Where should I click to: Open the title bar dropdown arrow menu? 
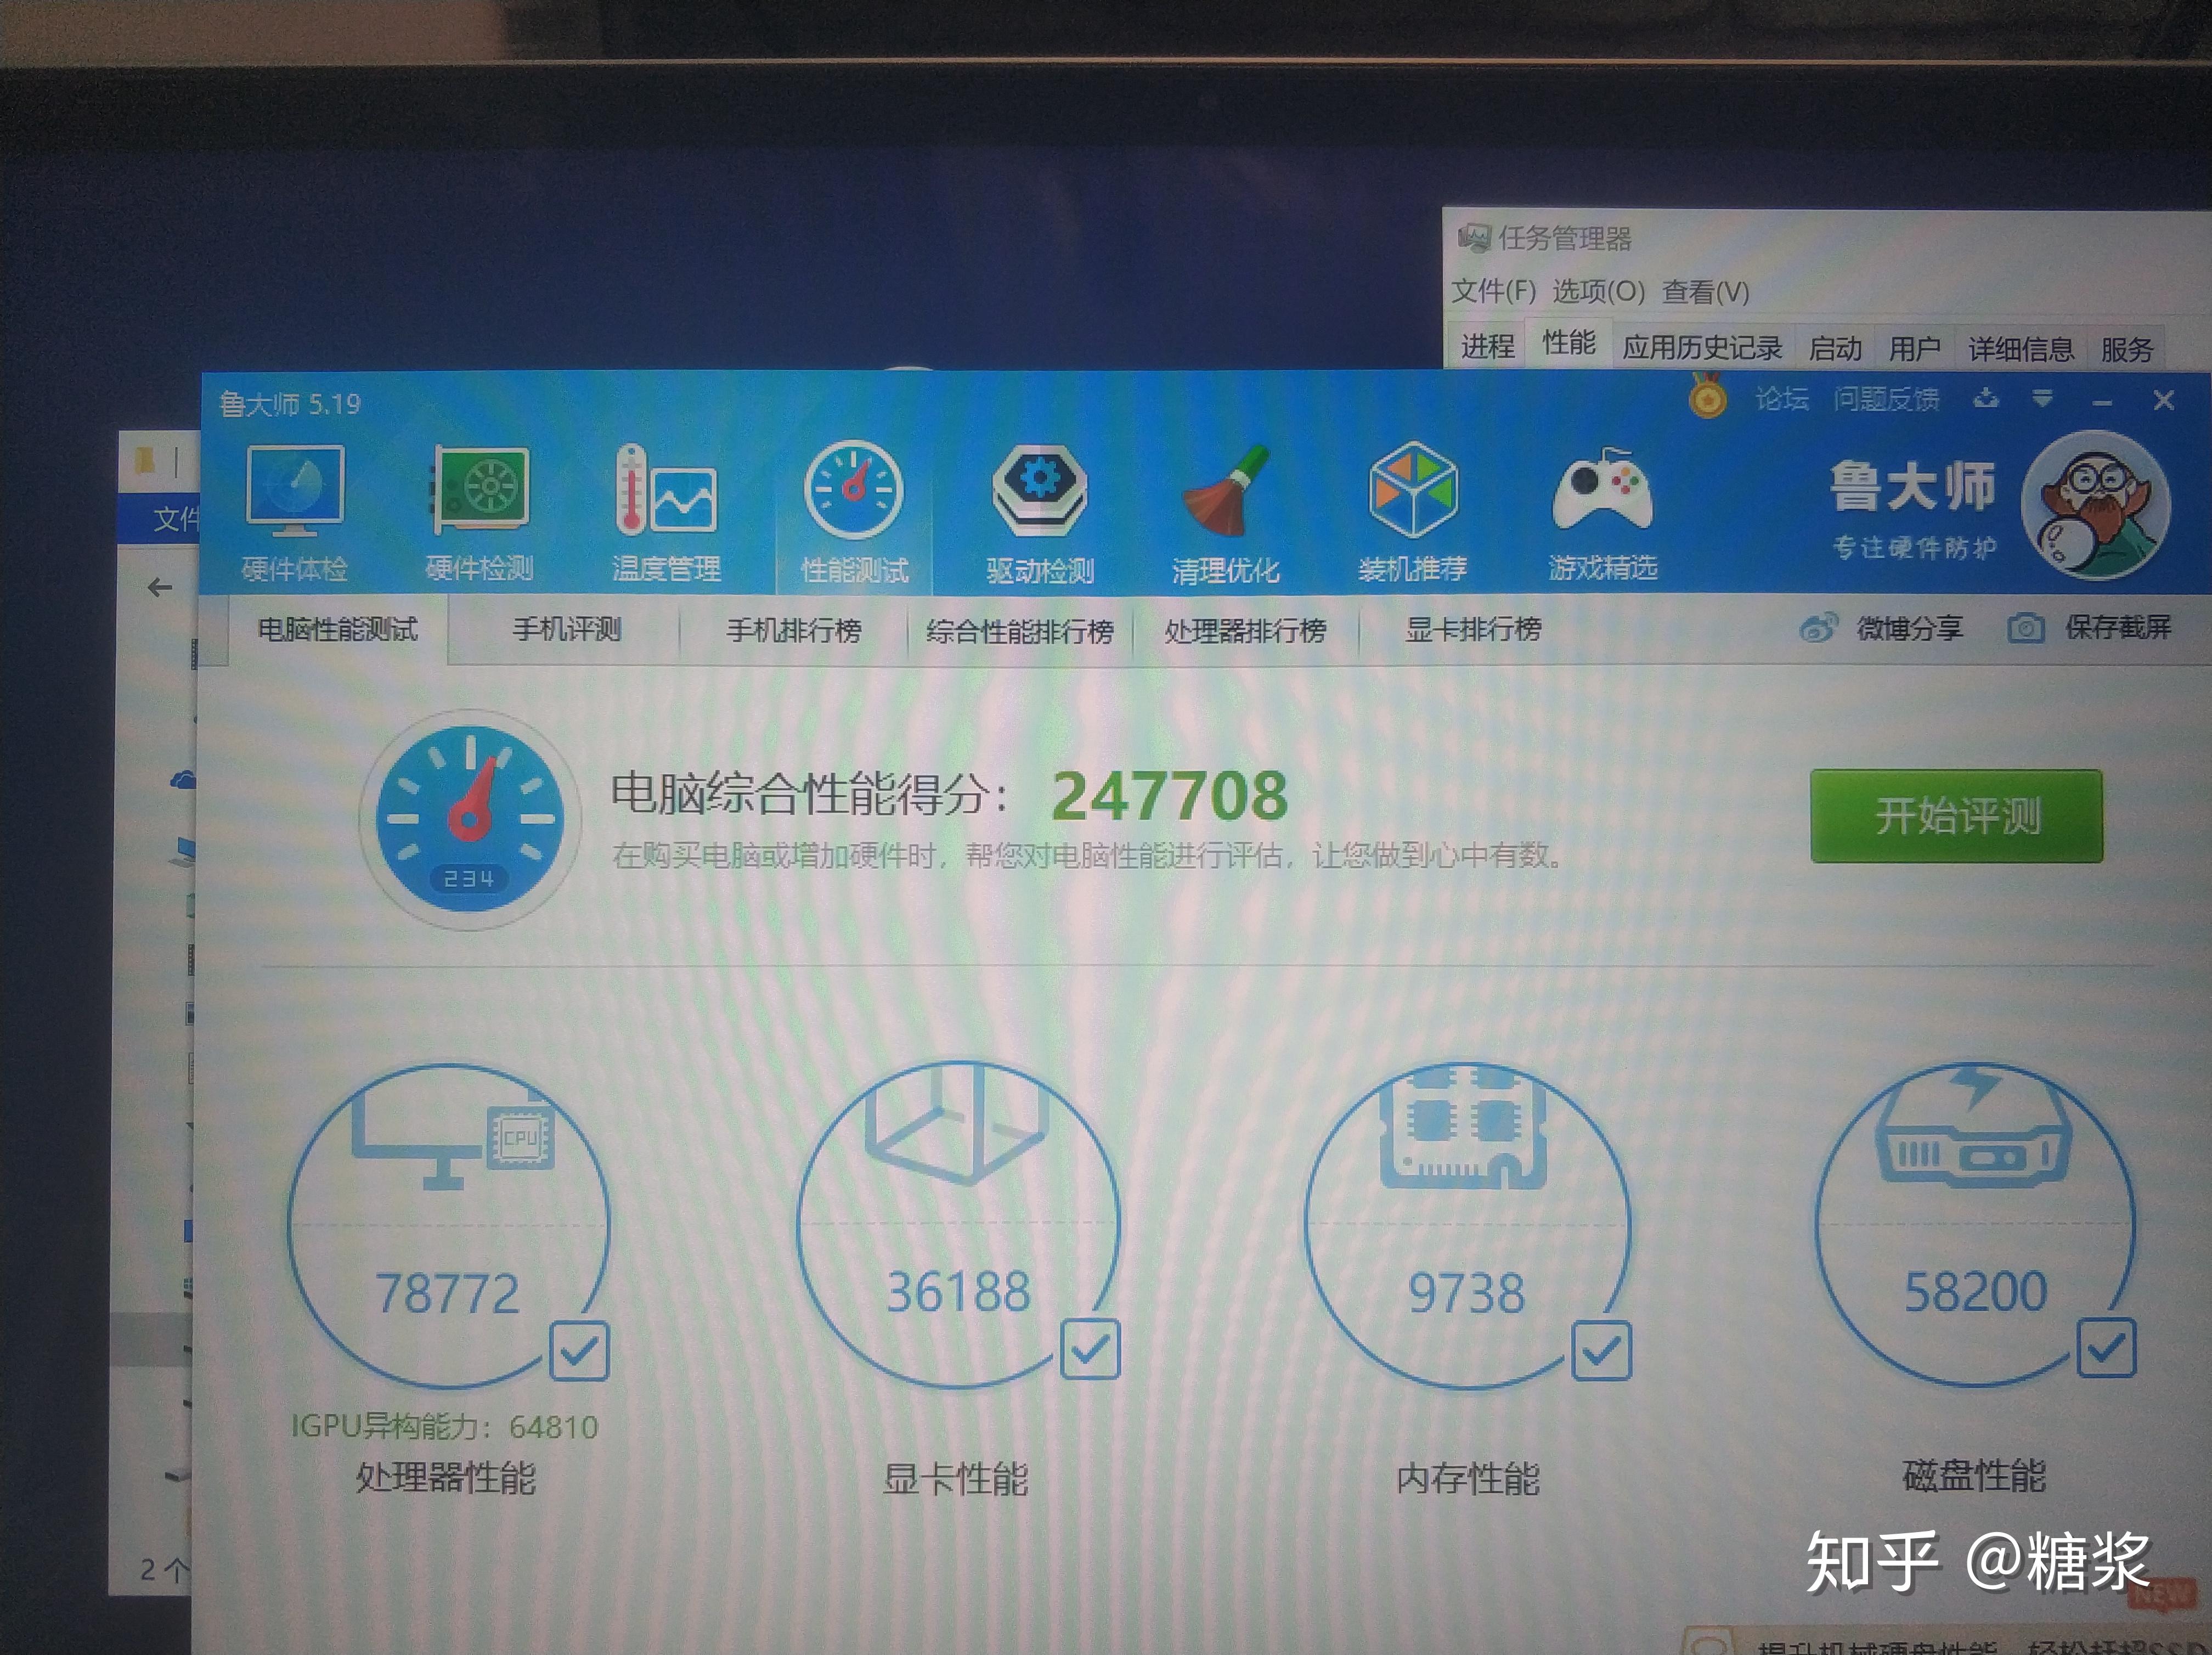coord(2042,399)
